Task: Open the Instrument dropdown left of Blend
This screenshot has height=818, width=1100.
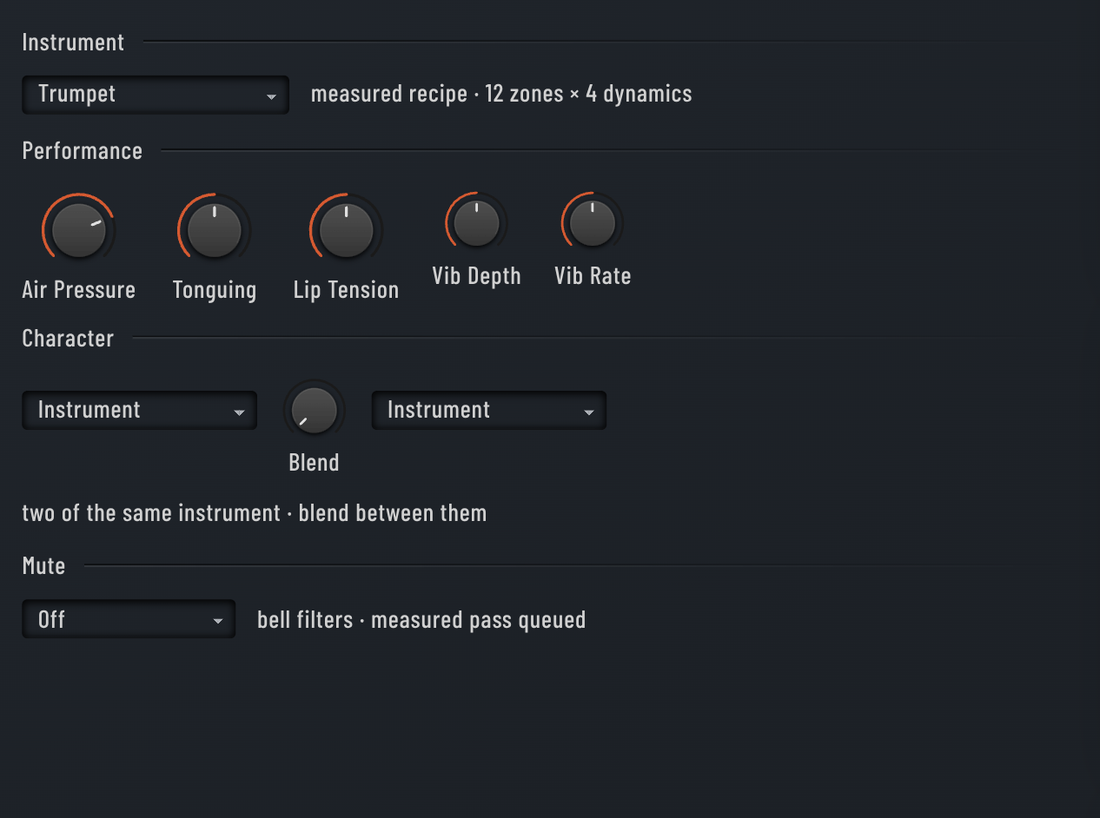Action: 140,410
